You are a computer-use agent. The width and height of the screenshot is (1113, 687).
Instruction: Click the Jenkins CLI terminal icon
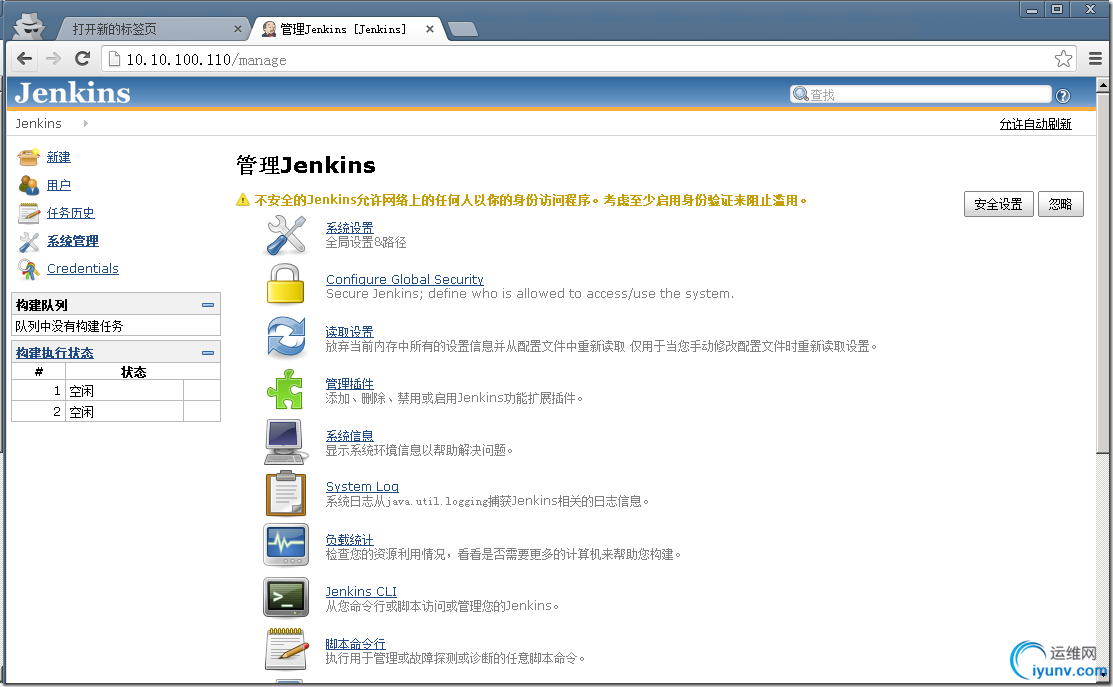click(x=286, y=598)
